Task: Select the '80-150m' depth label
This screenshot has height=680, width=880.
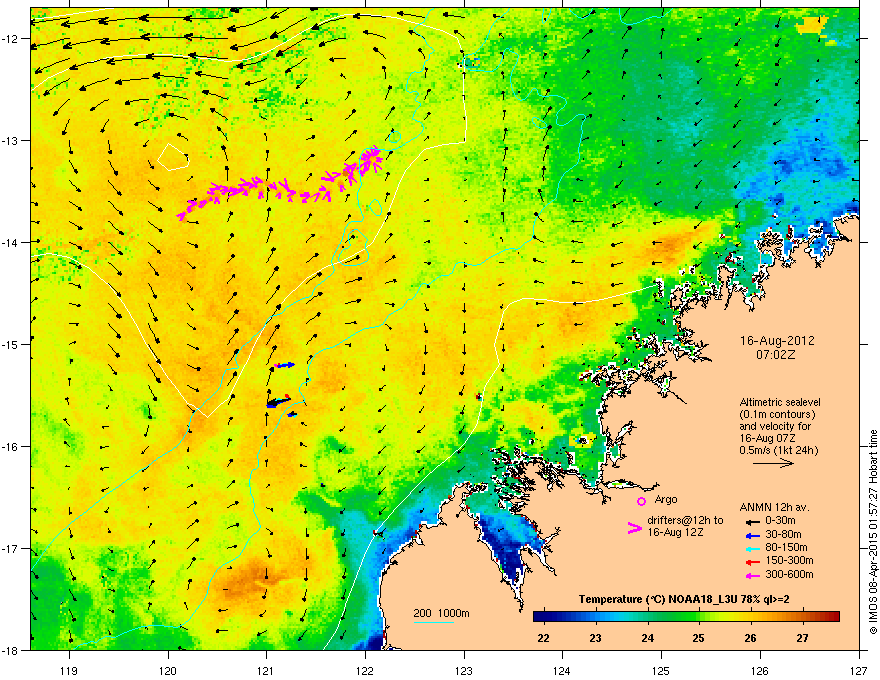Action: tap(786, 548)
